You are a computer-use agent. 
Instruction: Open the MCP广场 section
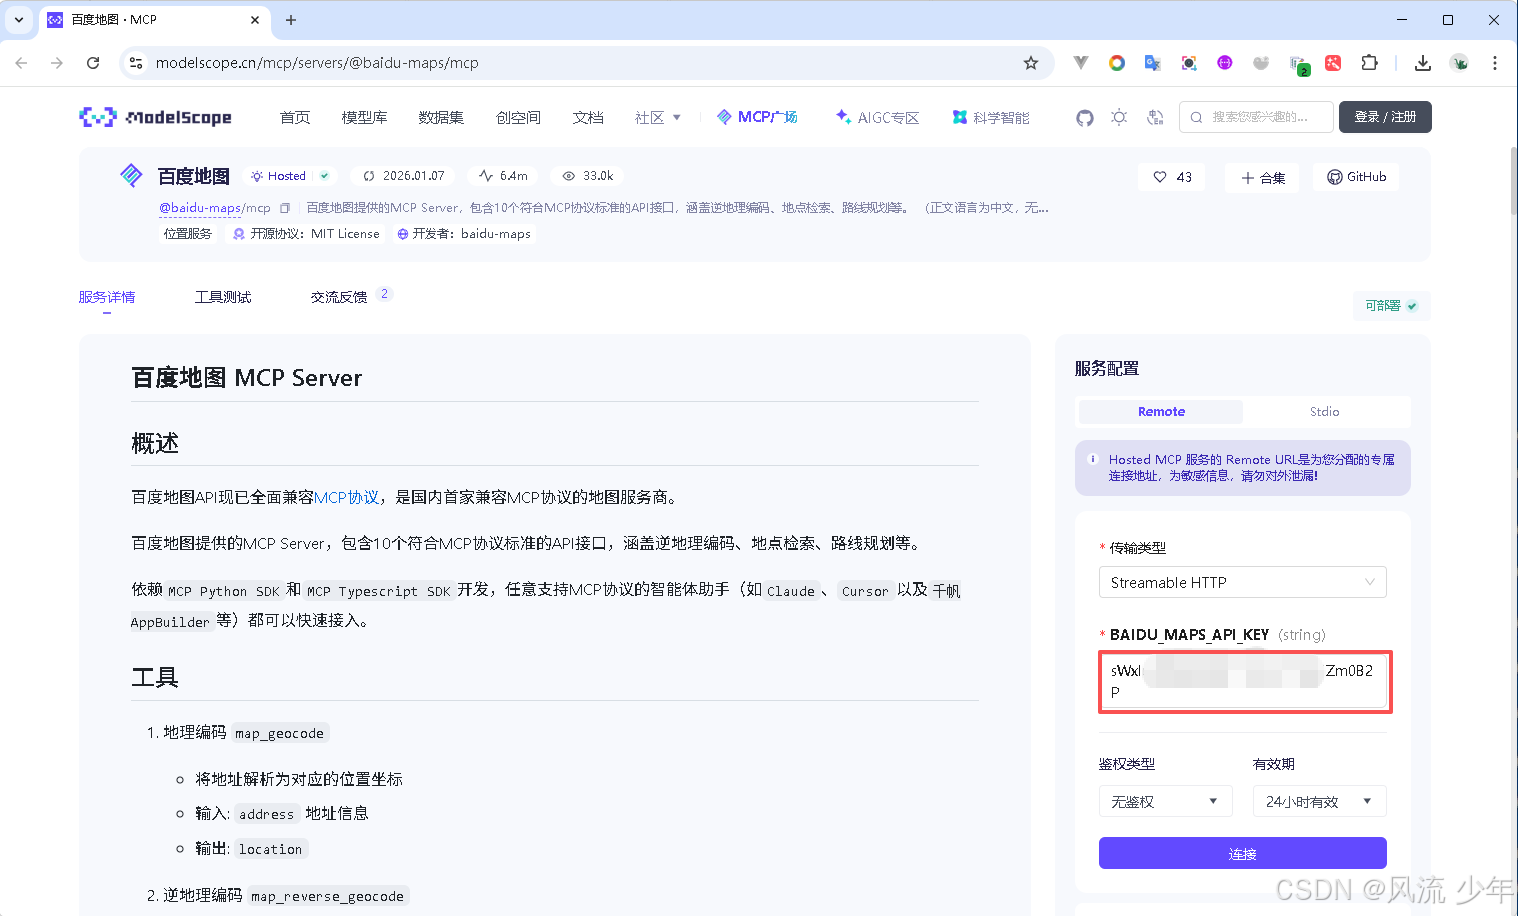coord(757,117)
